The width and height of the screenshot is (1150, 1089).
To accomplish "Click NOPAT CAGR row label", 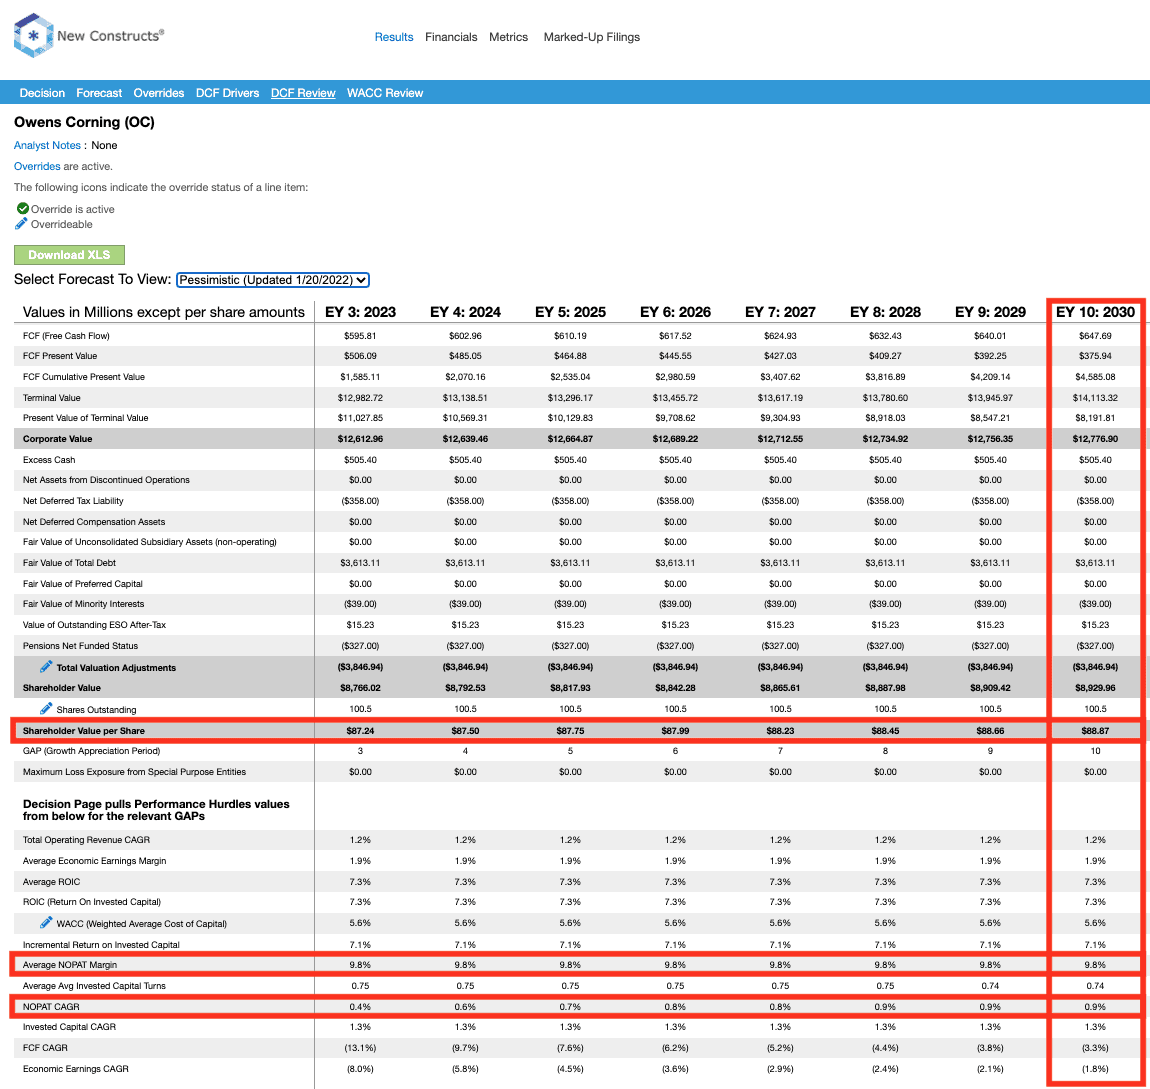I will pos(51,1006).
